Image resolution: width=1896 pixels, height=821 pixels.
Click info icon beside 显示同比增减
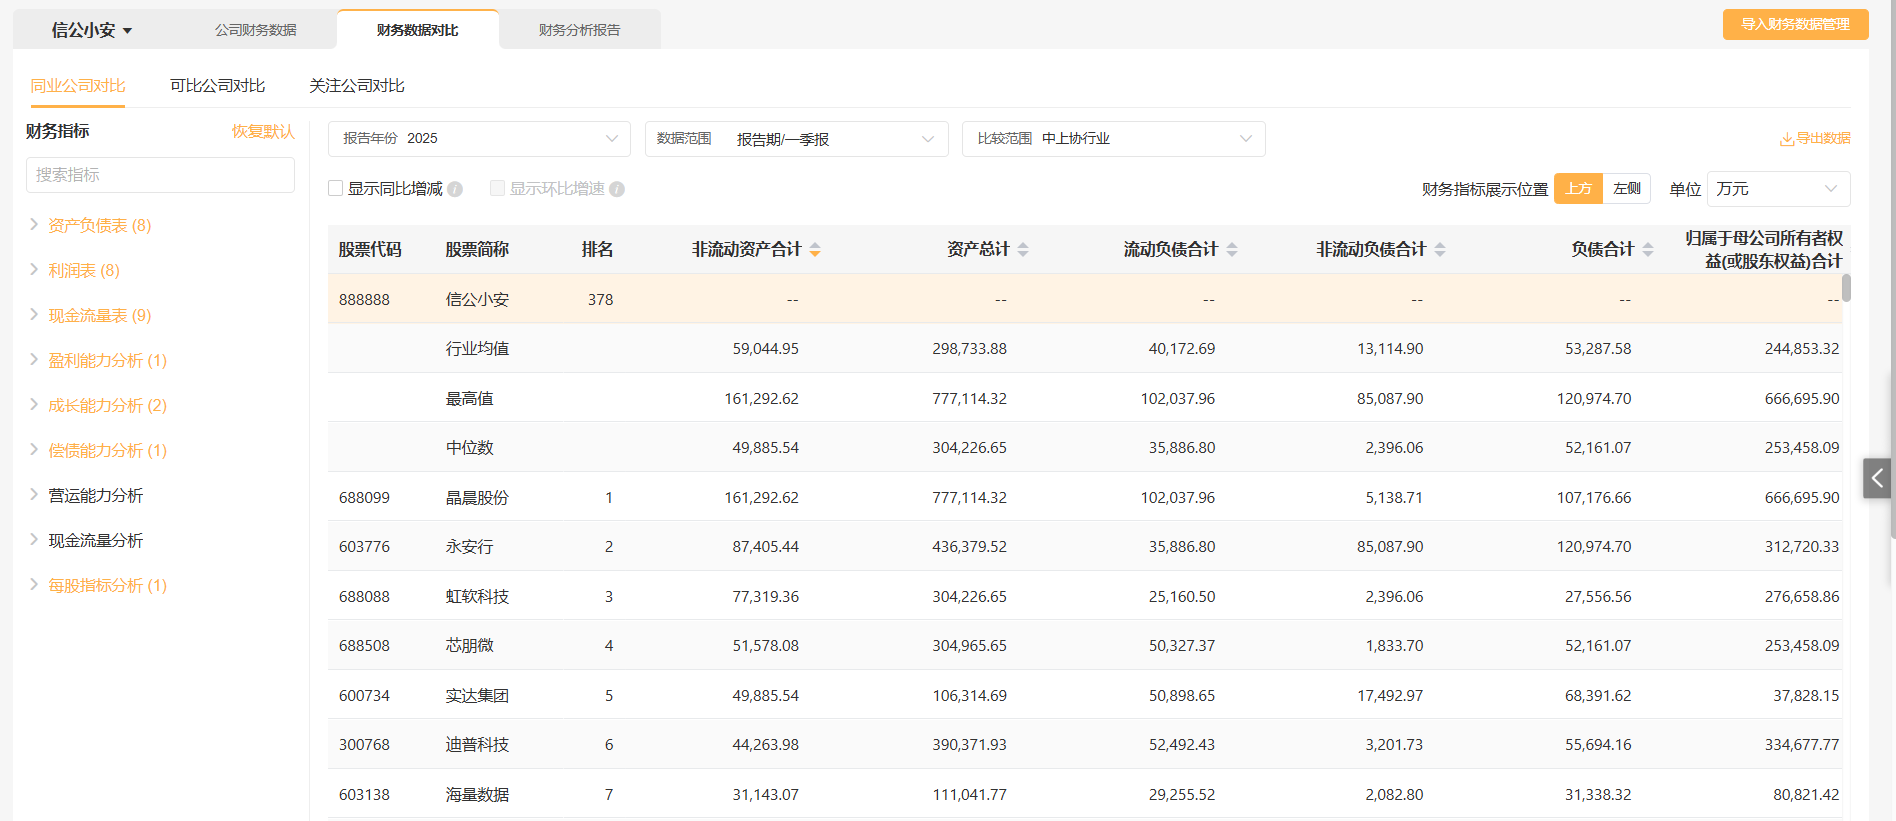click(455, 189)
